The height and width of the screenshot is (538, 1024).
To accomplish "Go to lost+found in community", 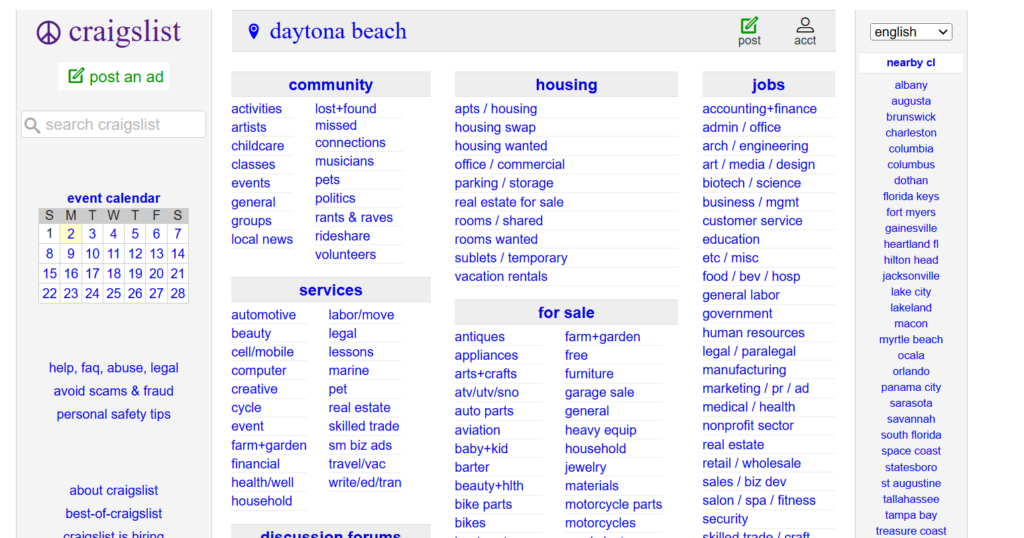I will [x=345, y=109].
